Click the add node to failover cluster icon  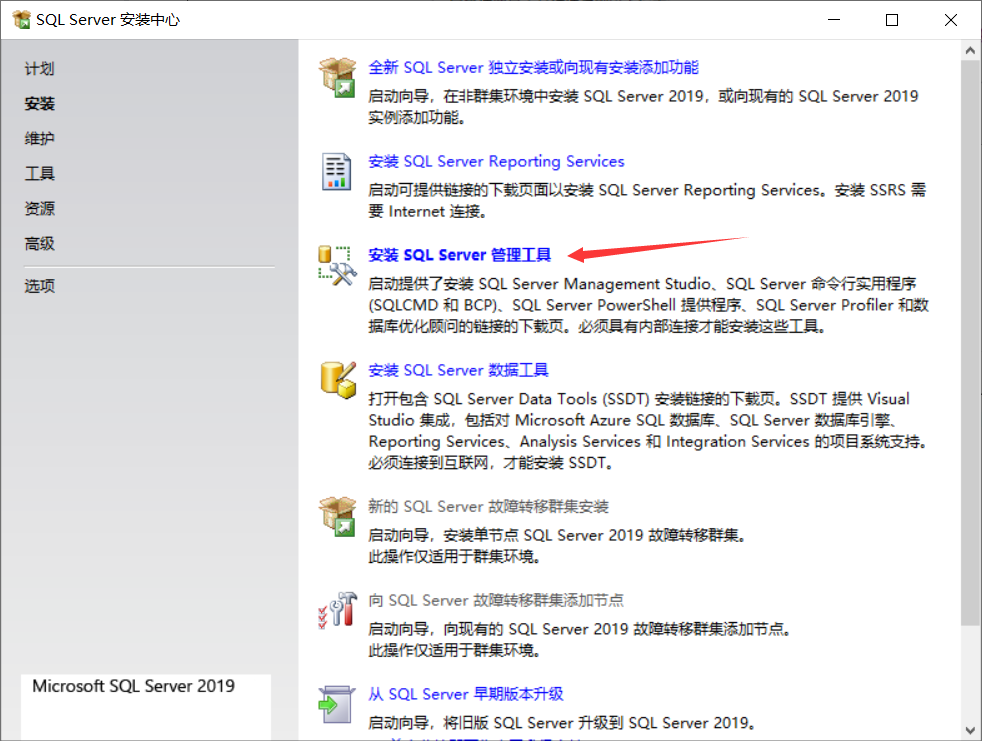point(338,609)
